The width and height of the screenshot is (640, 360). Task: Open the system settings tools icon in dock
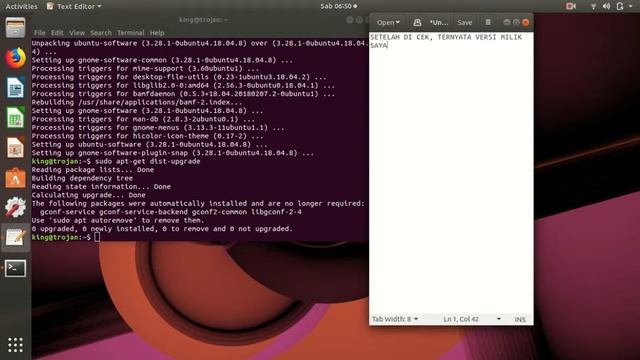16,207
